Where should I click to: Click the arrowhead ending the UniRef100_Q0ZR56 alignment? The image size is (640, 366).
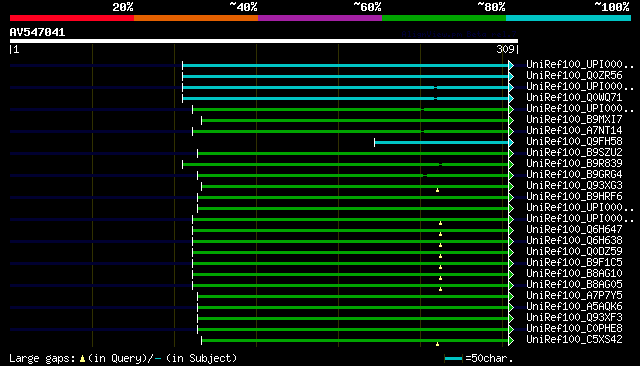point(511,76)
